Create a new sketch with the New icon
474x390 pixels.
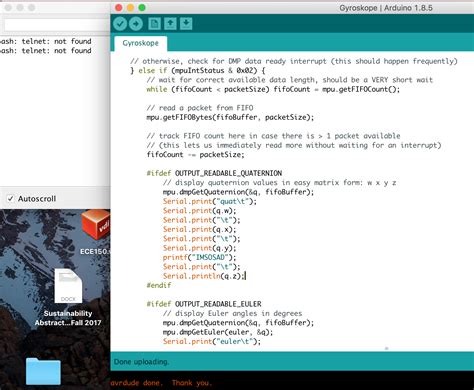(154, 24)
